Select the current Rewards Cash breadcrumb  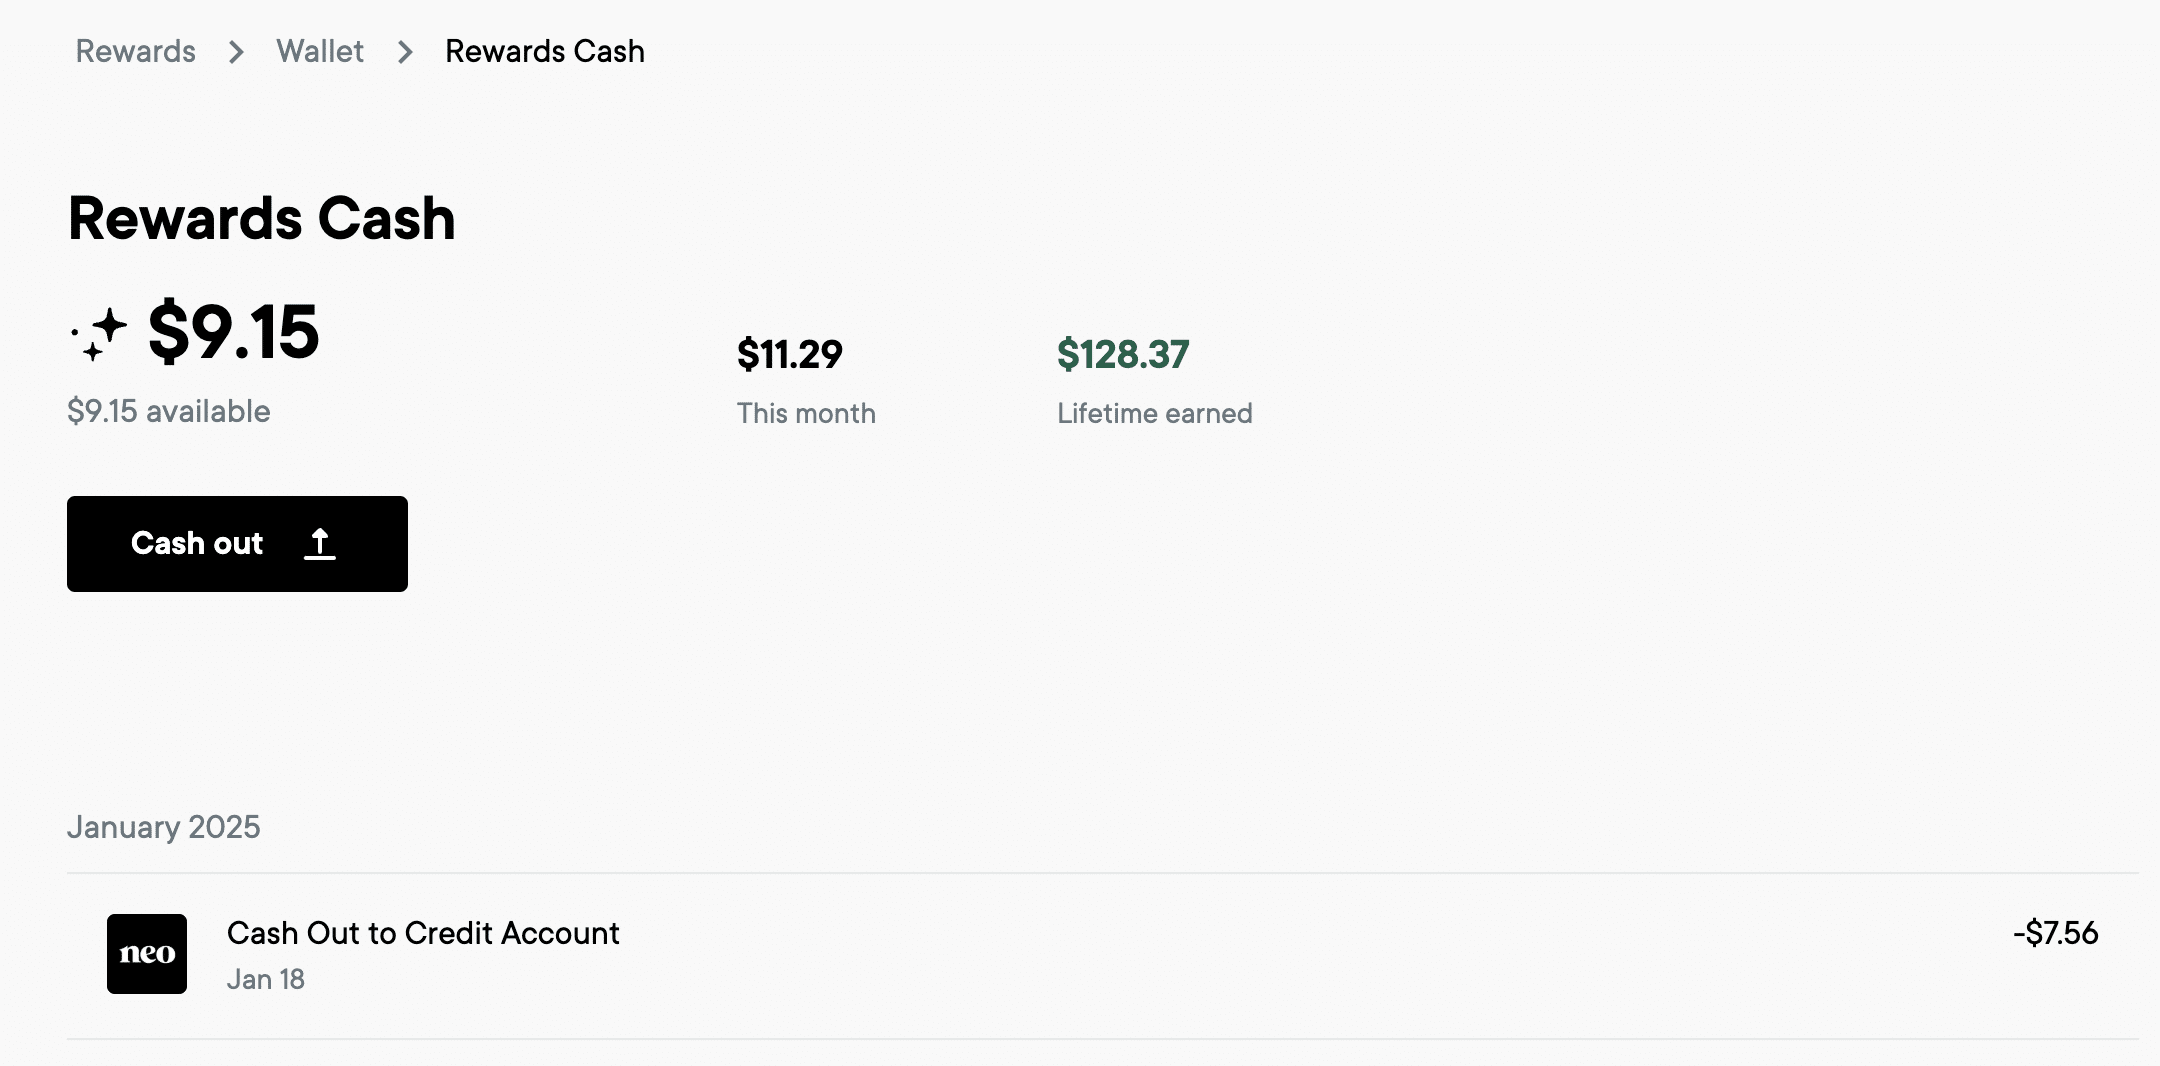(545, 51)
